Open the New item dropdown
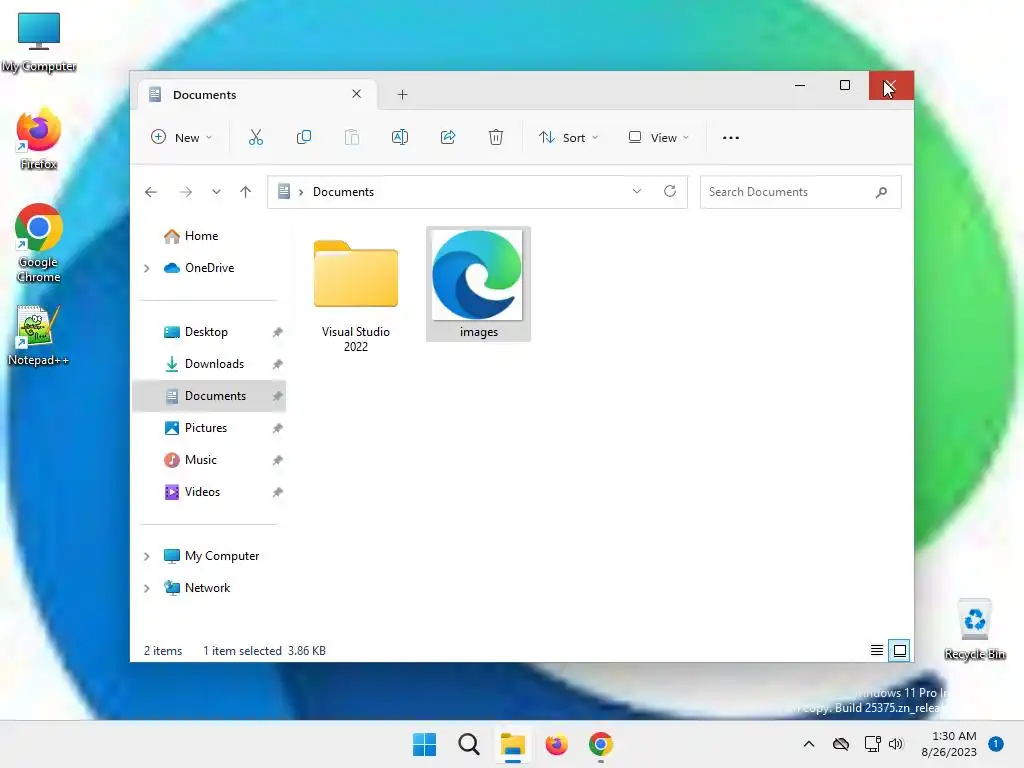 181,138
